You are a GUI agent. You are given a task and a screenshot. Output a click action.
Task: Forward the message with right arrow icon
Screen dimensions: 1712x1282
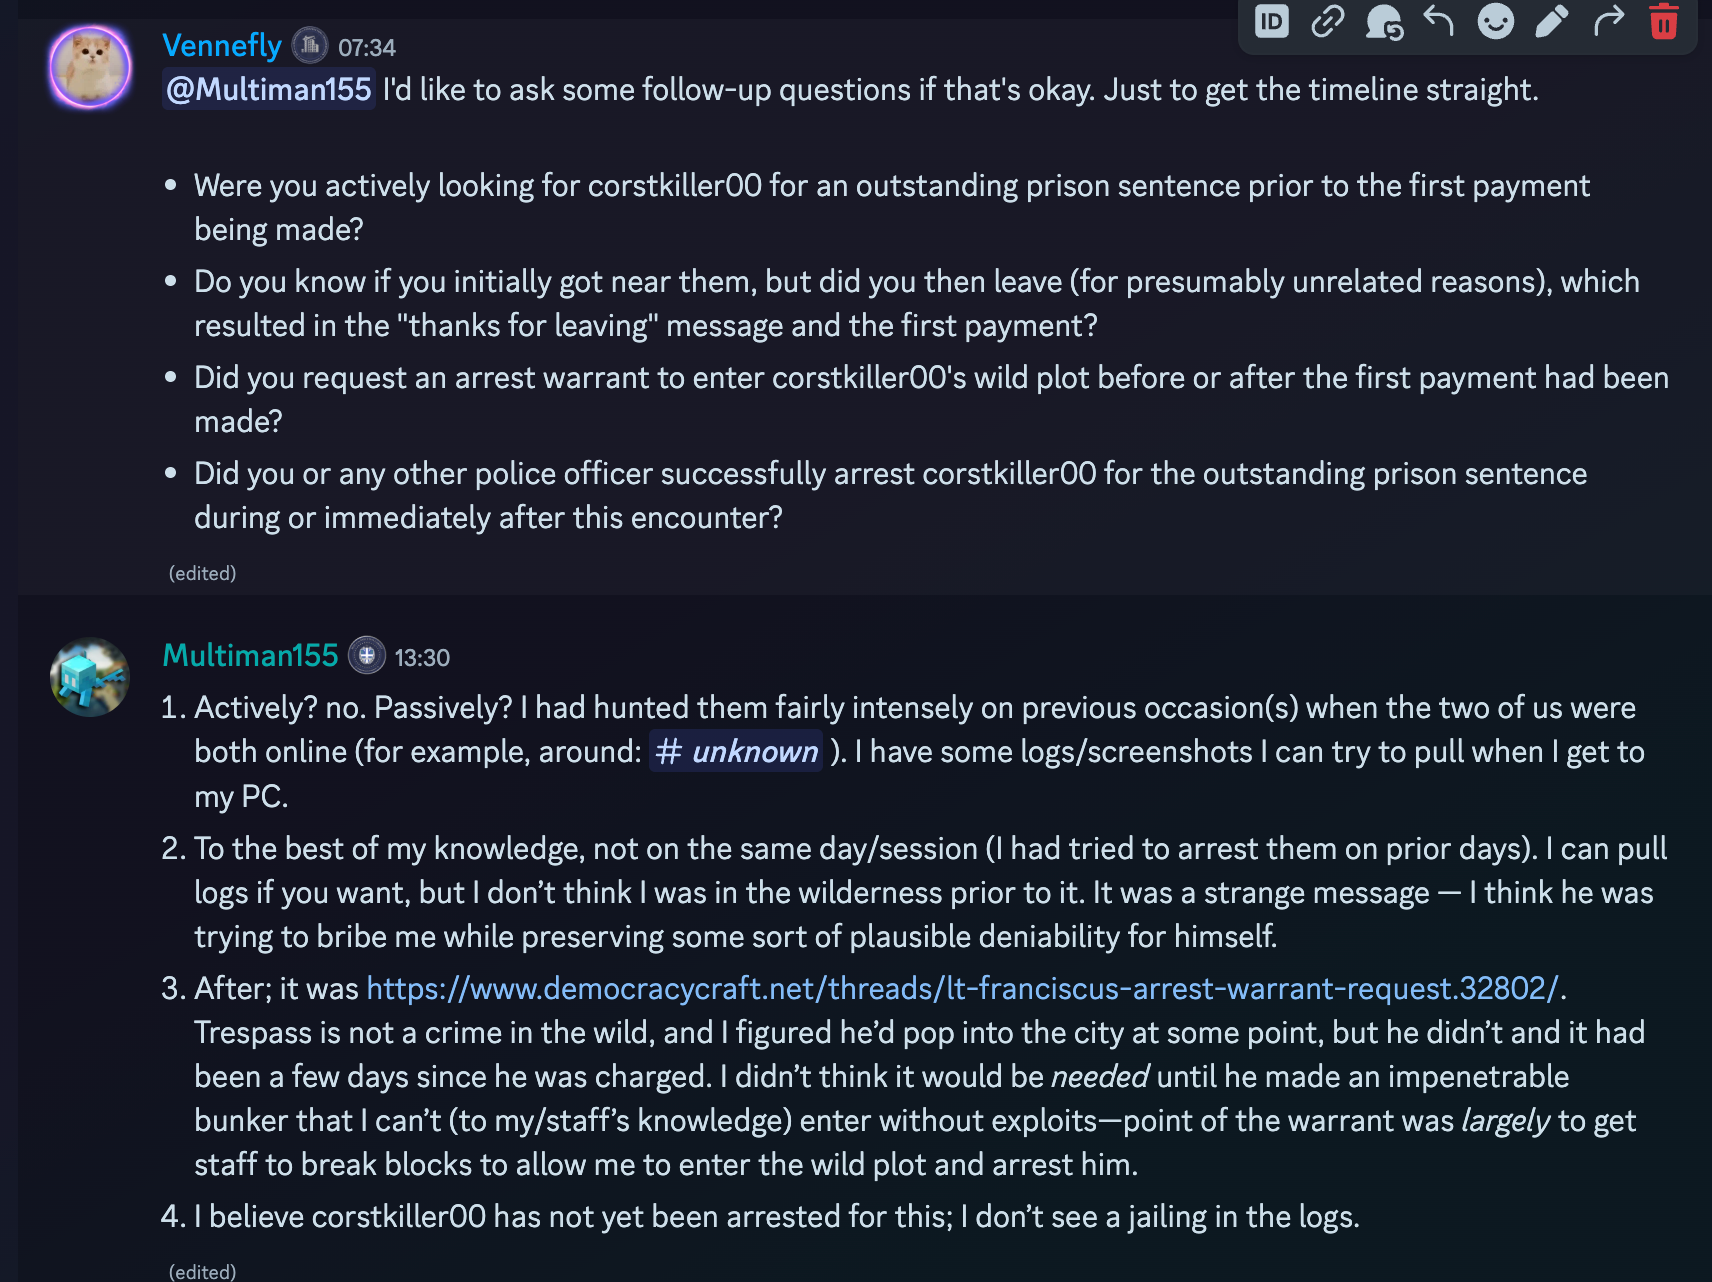click(x=1608, y=21)
